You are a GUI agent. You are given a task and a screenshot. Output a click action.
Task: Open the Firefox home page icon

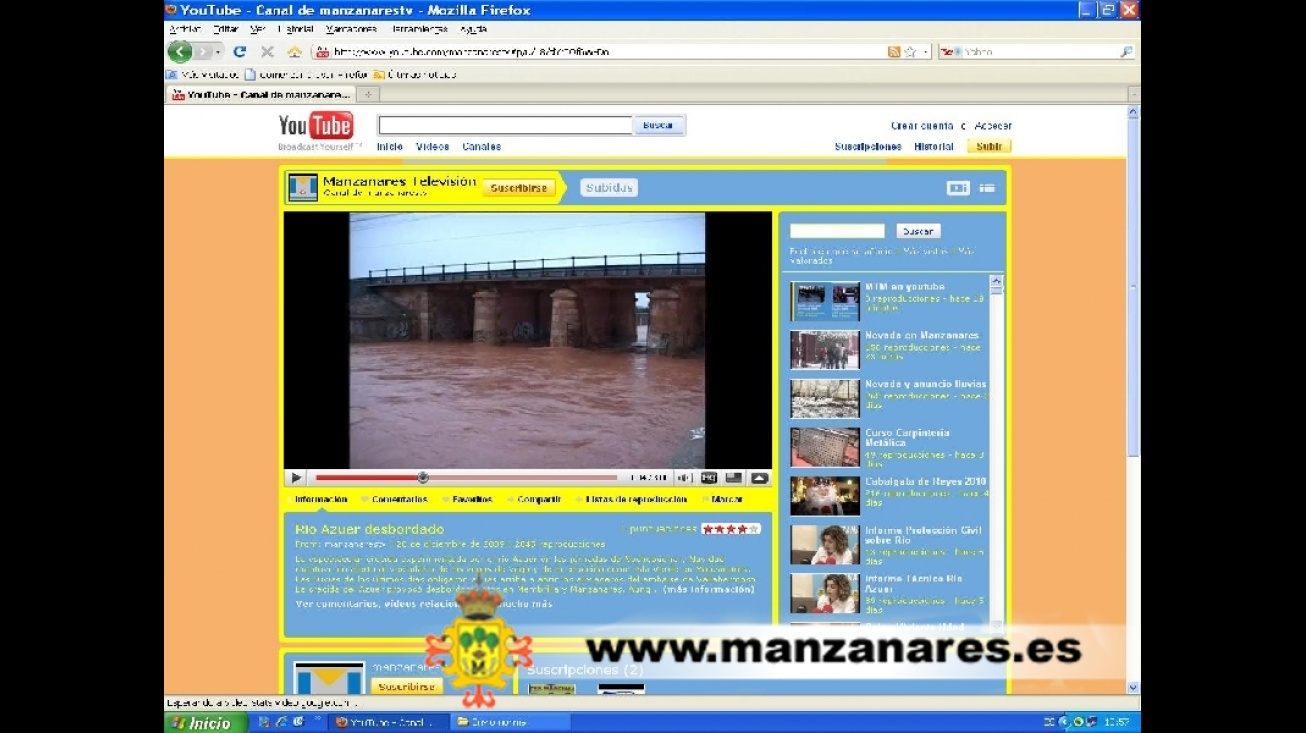pos(294,52)
